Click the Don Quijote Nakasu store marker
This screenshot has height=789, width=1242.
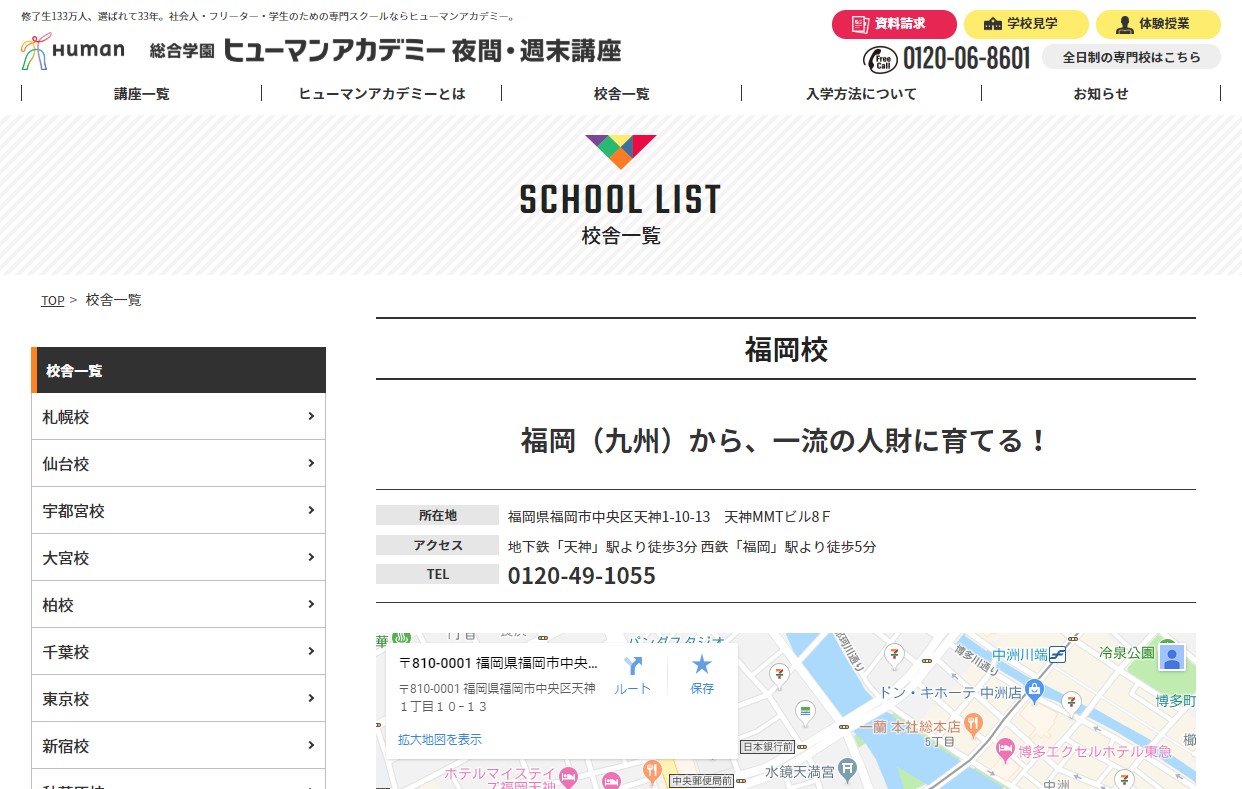(x=1035, y=689)
